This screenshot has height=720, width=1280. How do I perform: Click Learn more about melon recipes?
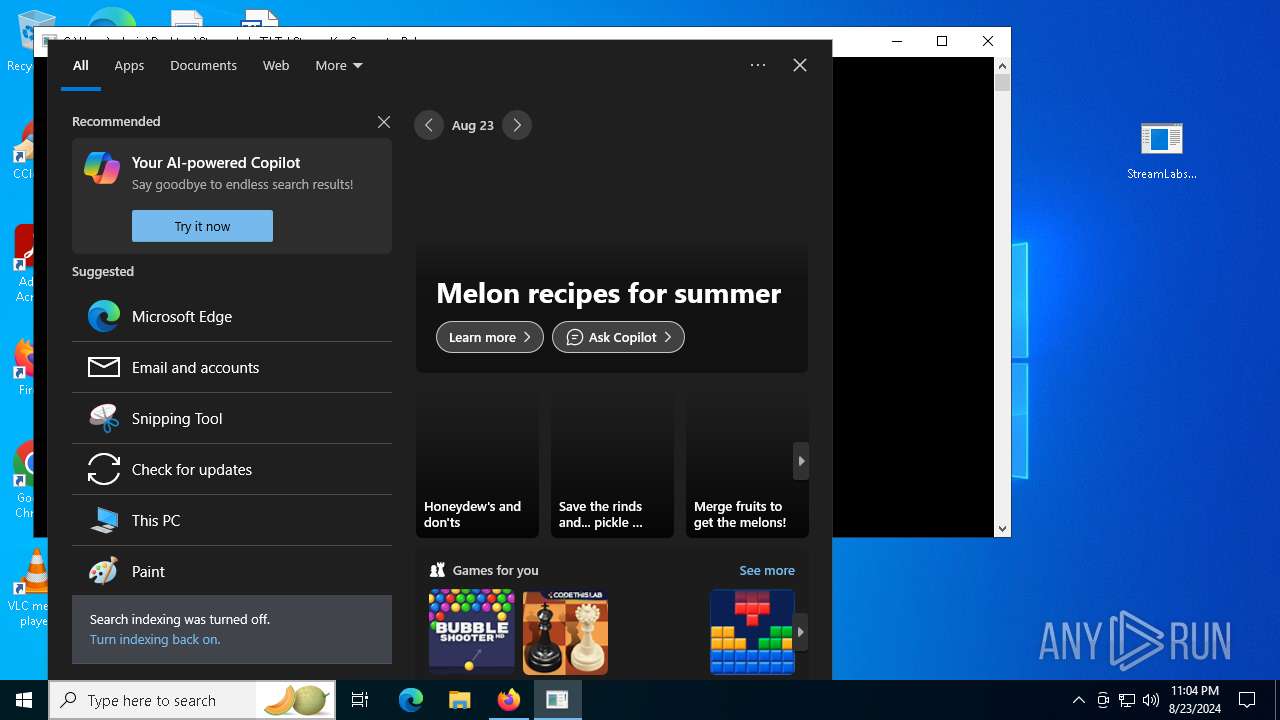tap(490, 337)
